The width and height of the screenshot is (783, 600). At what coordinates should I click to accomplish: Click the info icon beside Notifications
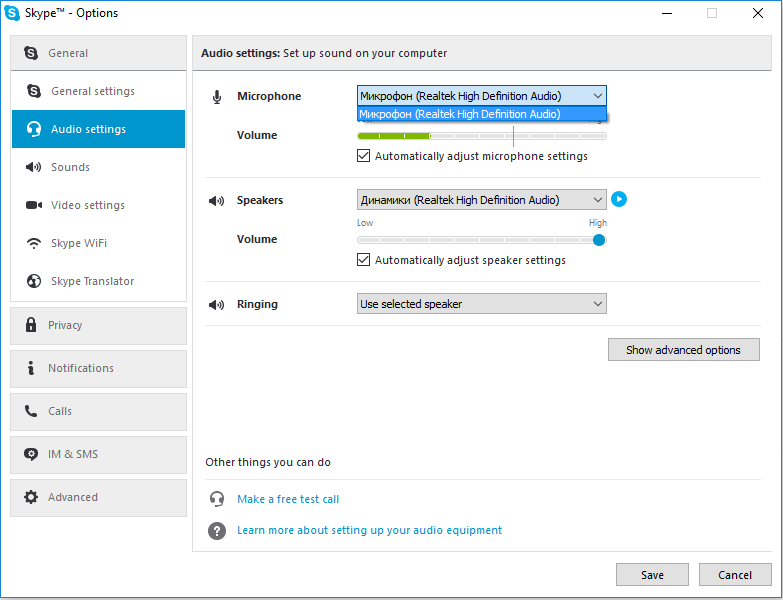click(31, 368)
